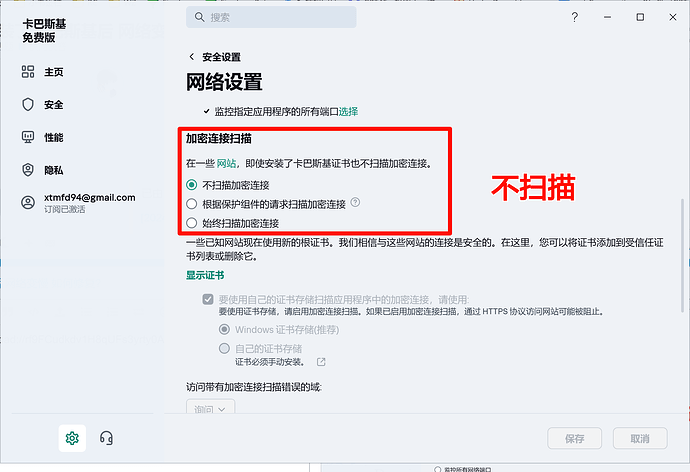Click the 显示证书 link
The image size is (690, 472).
(x=205, y=275)
